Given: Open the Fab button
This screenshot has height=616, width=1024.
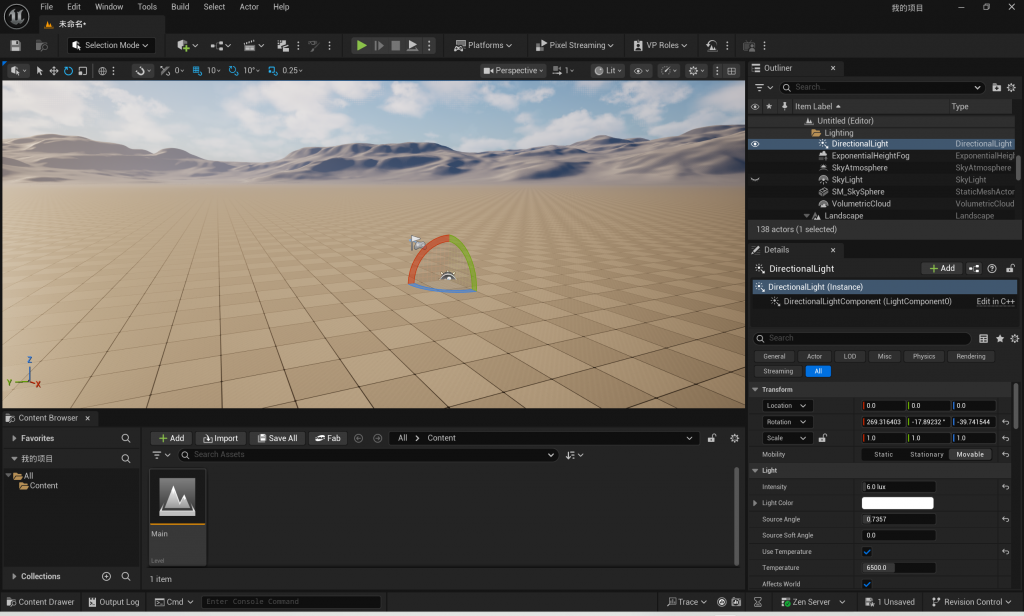Looking at the screenshot, I should (328, 438).
